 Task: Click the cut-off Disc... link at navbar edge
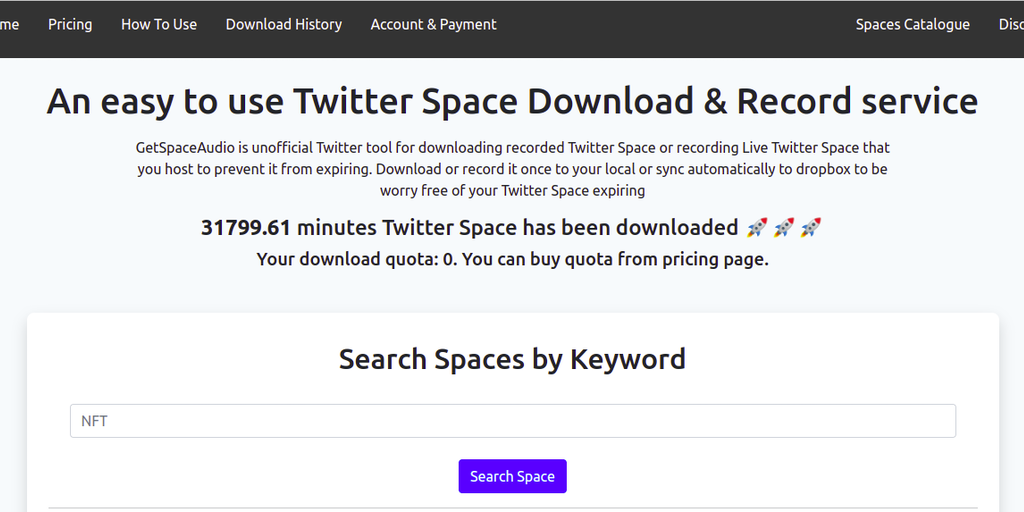[x=1010, y=24]
